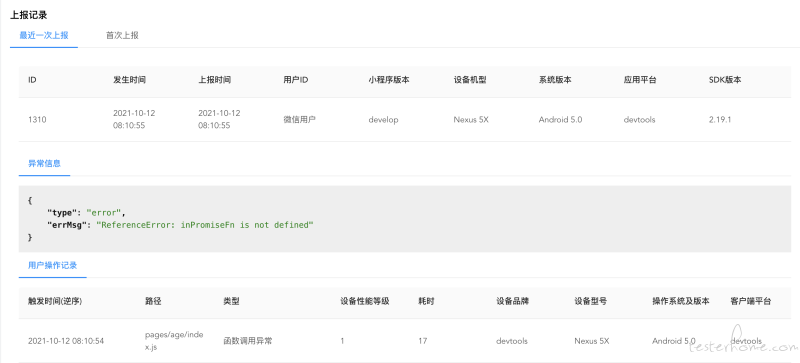Click the "type": "error" line
Viewport: 800px width, 363px height.
[86, 212]
